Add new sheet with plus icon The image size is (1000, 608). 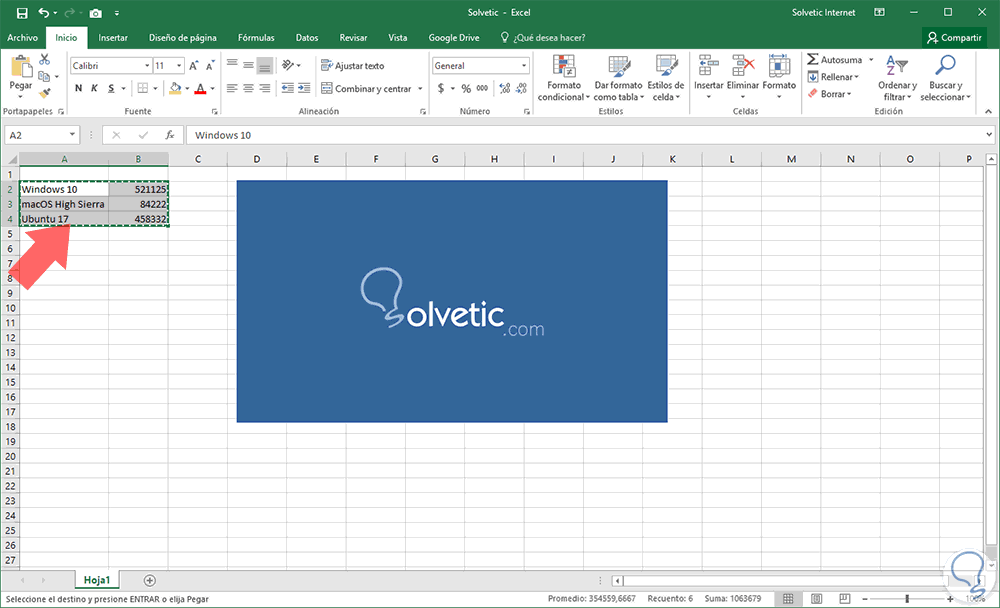[149, 580]
